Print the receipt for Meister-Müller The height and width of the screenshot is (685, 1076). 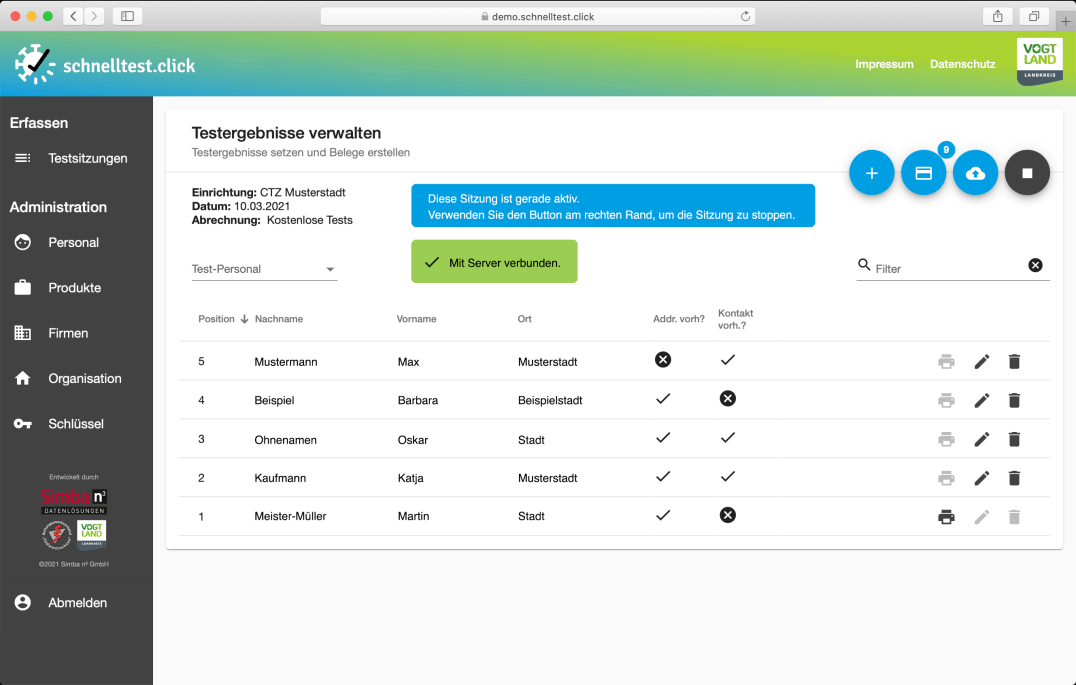(946, 517)
